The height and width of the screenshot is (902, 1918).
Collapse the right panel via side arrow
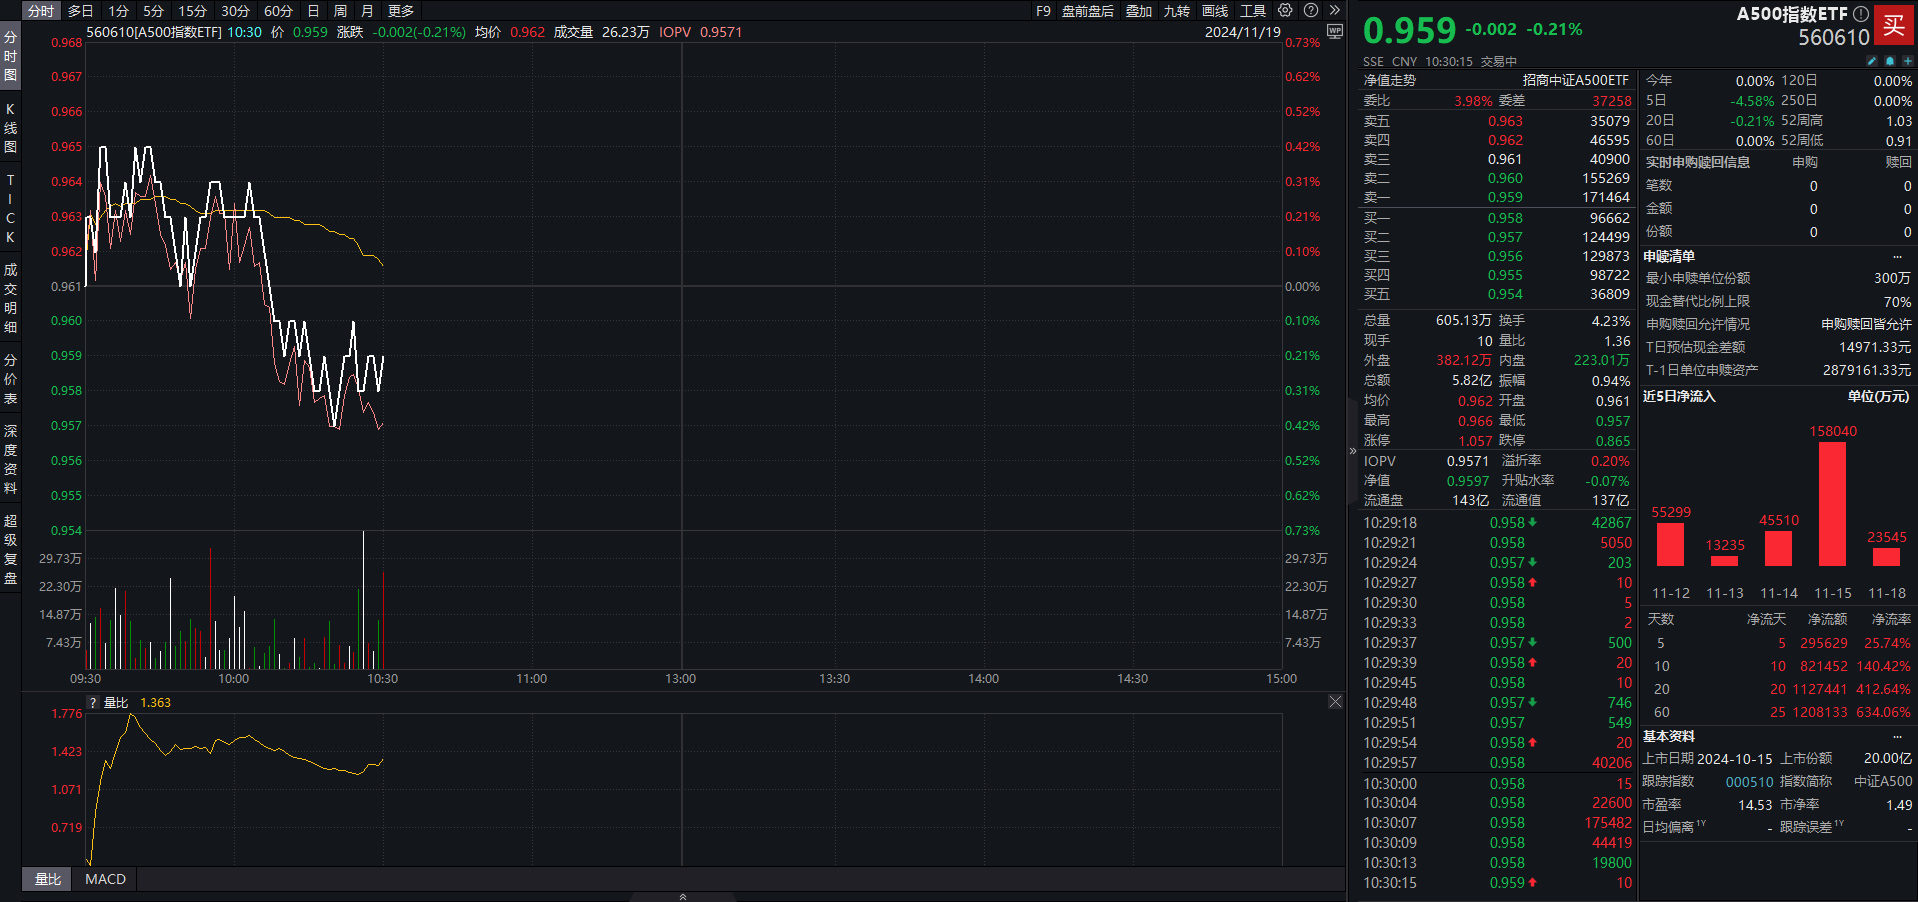pos(1353,451)
